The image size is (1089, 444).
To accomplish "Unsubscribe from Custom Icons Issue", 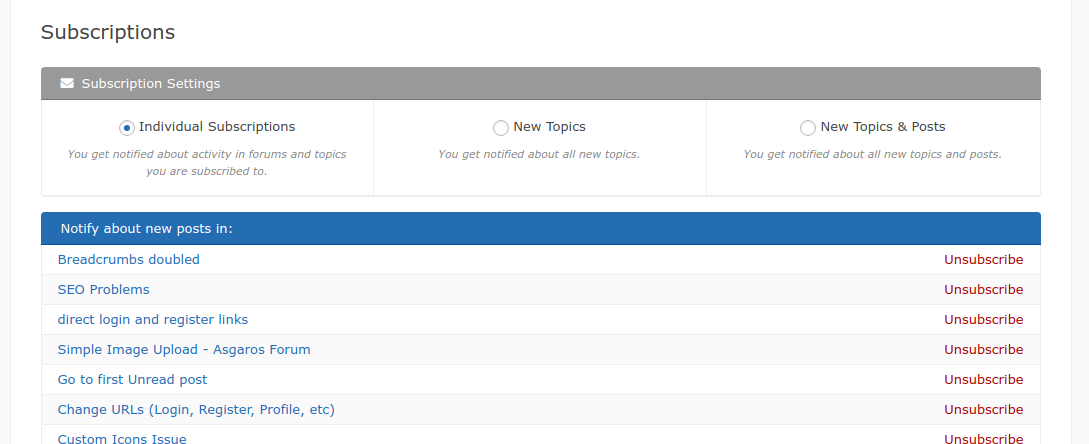I will pyautogui.click(x=983, y=439).
